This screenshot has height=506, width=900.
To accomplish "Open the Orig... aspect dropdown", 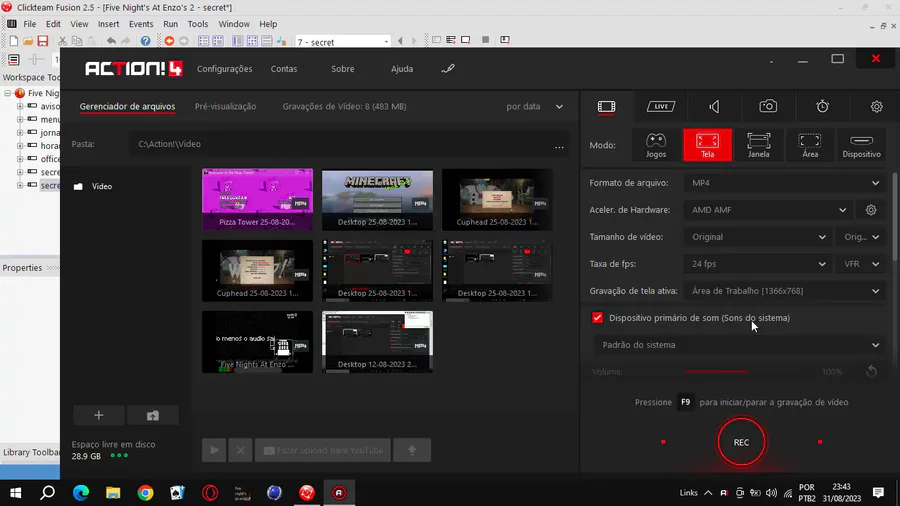I will pos(861,237).
